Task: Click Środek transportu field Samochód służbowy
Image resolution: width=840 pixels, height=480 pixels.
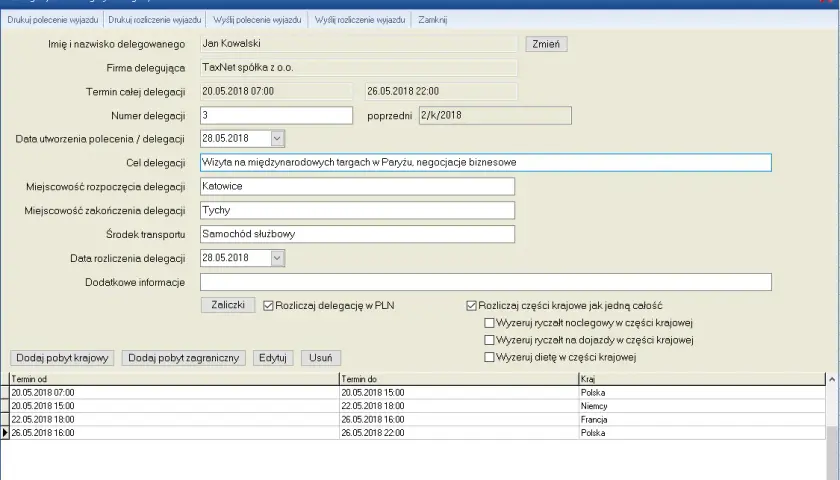Action: pos(357,234)
